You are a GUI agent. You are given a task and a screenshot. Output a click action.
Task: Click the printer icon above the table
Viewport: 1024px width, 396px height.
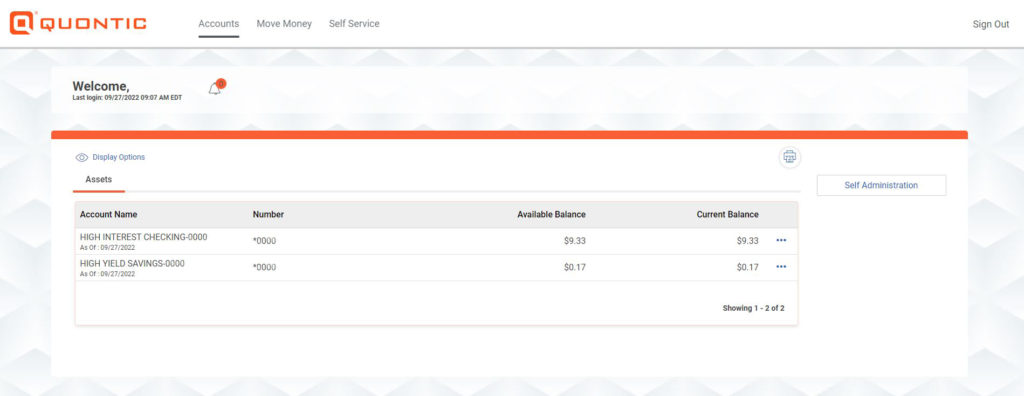pos(790,157)
